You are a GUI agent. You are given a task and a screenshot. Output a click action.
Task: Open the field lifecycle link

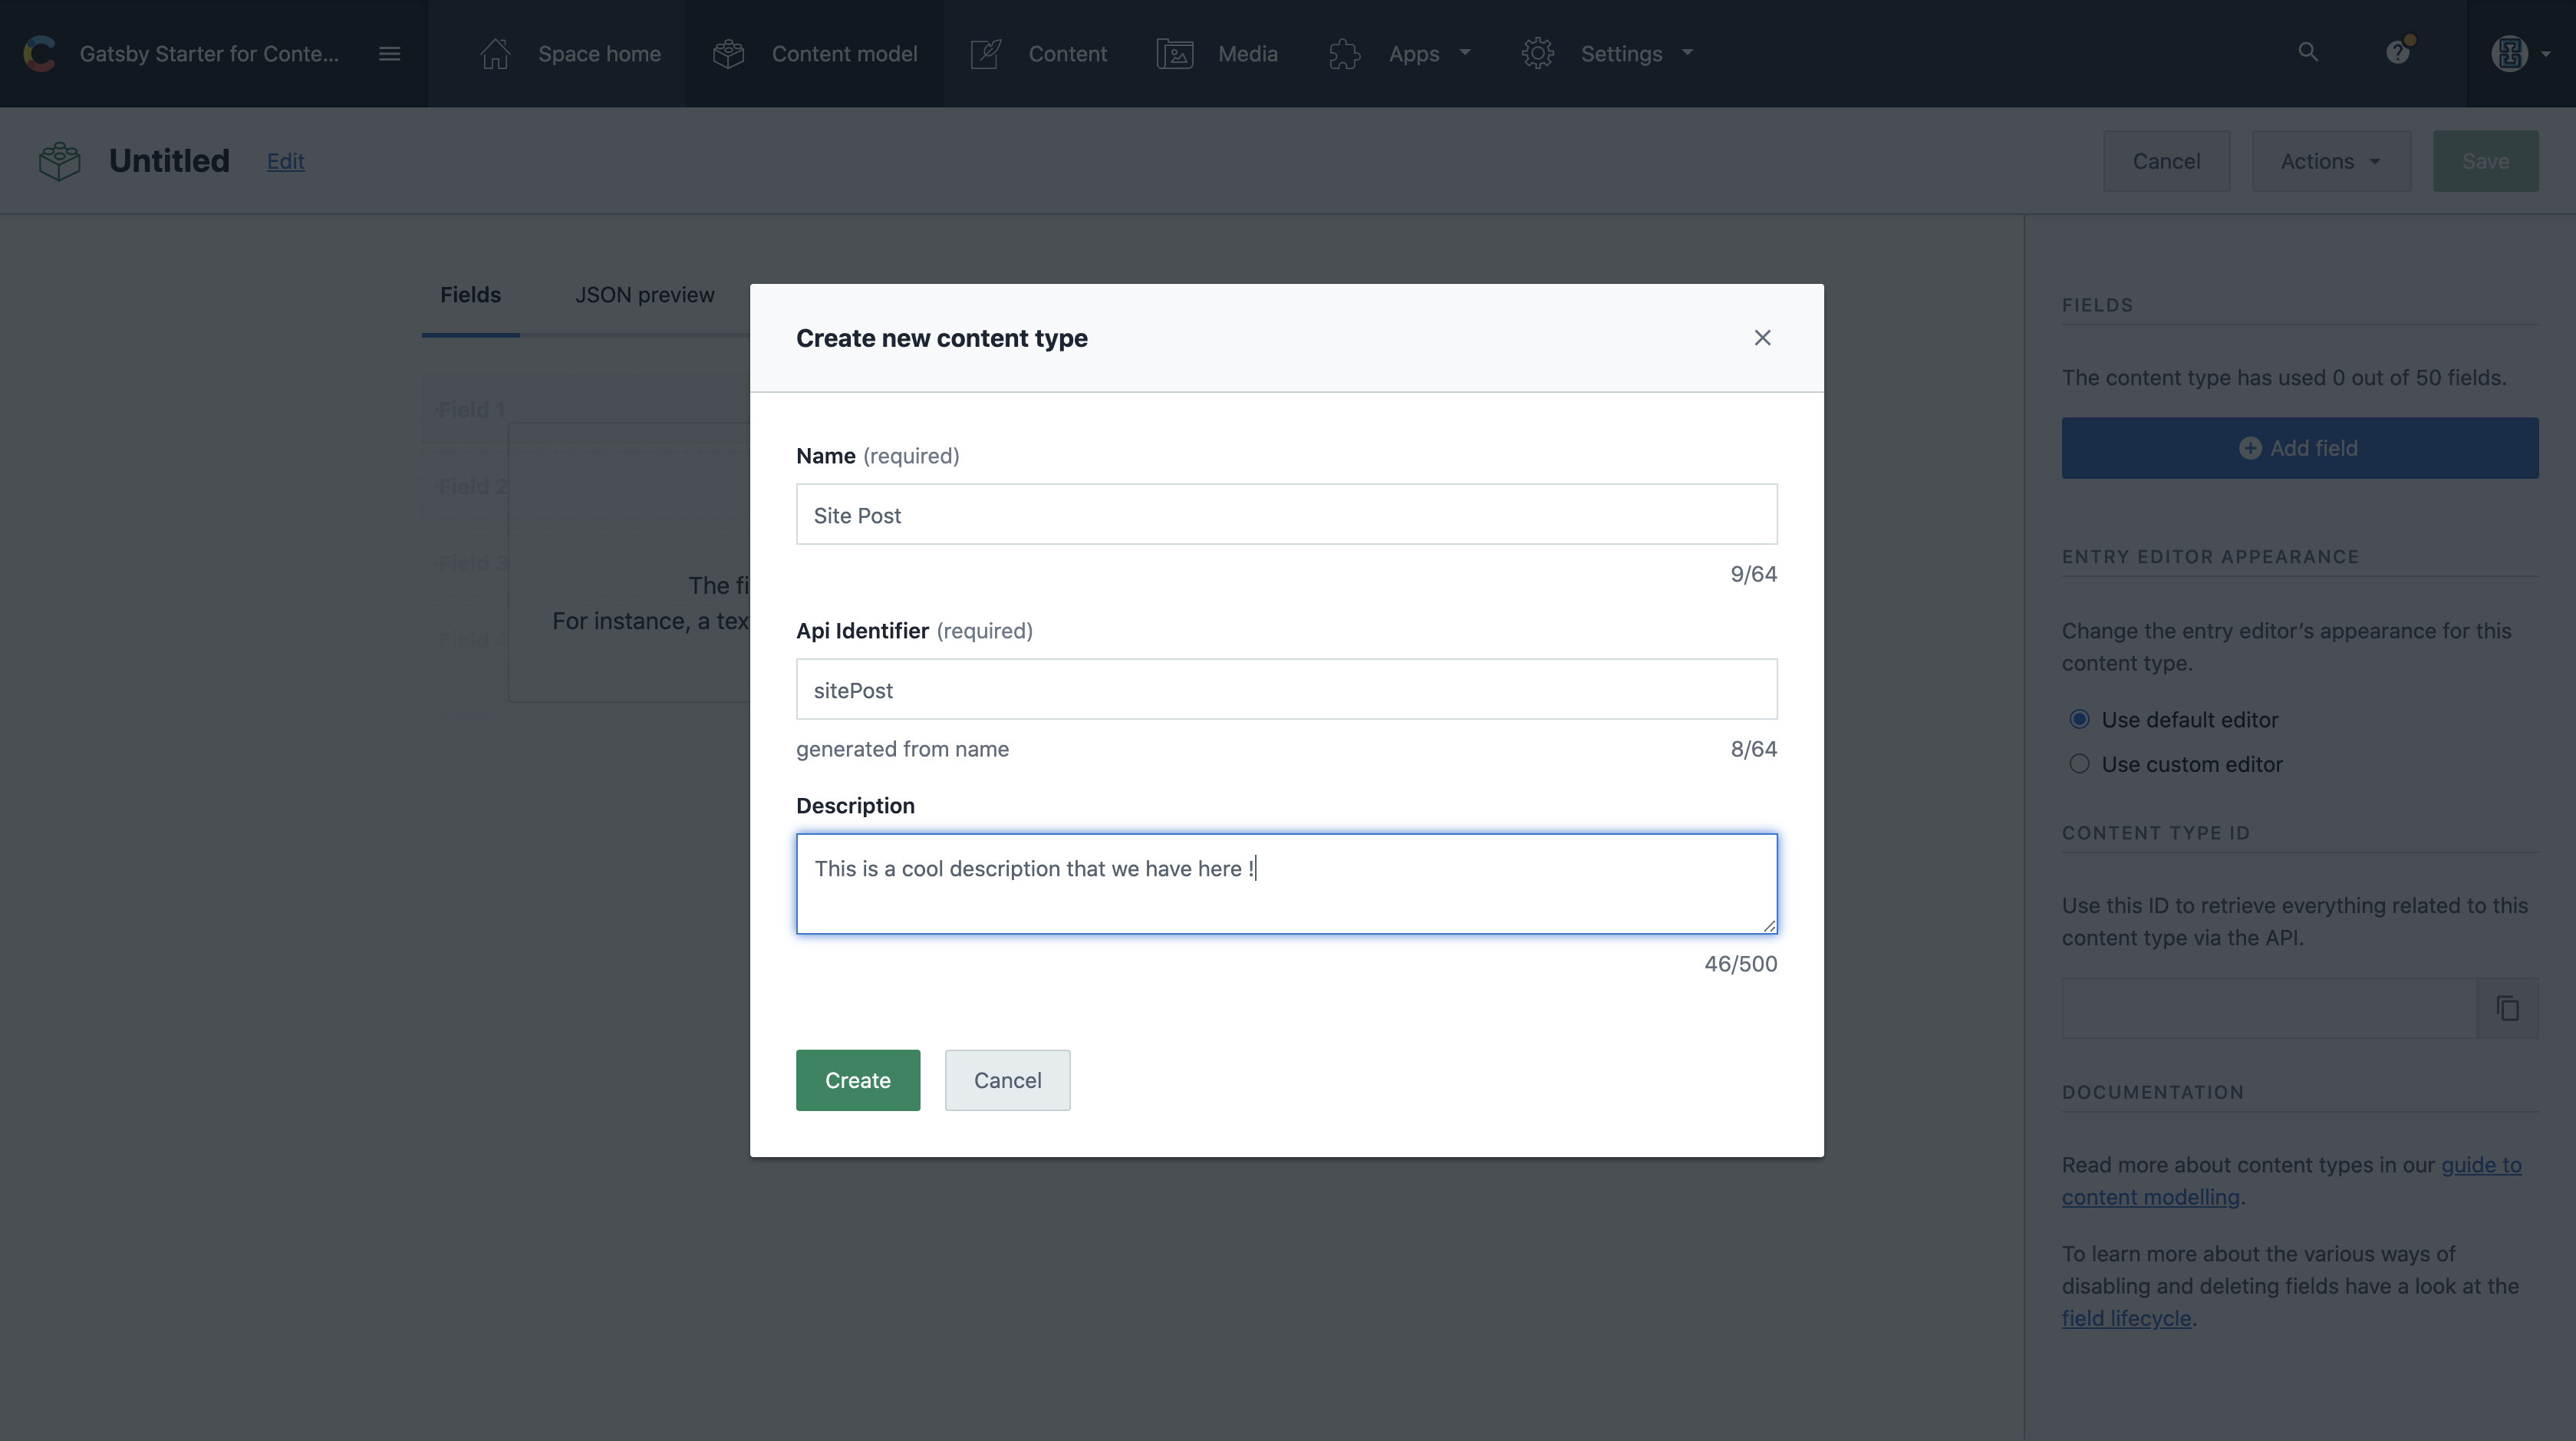tap(2126, 1318)
